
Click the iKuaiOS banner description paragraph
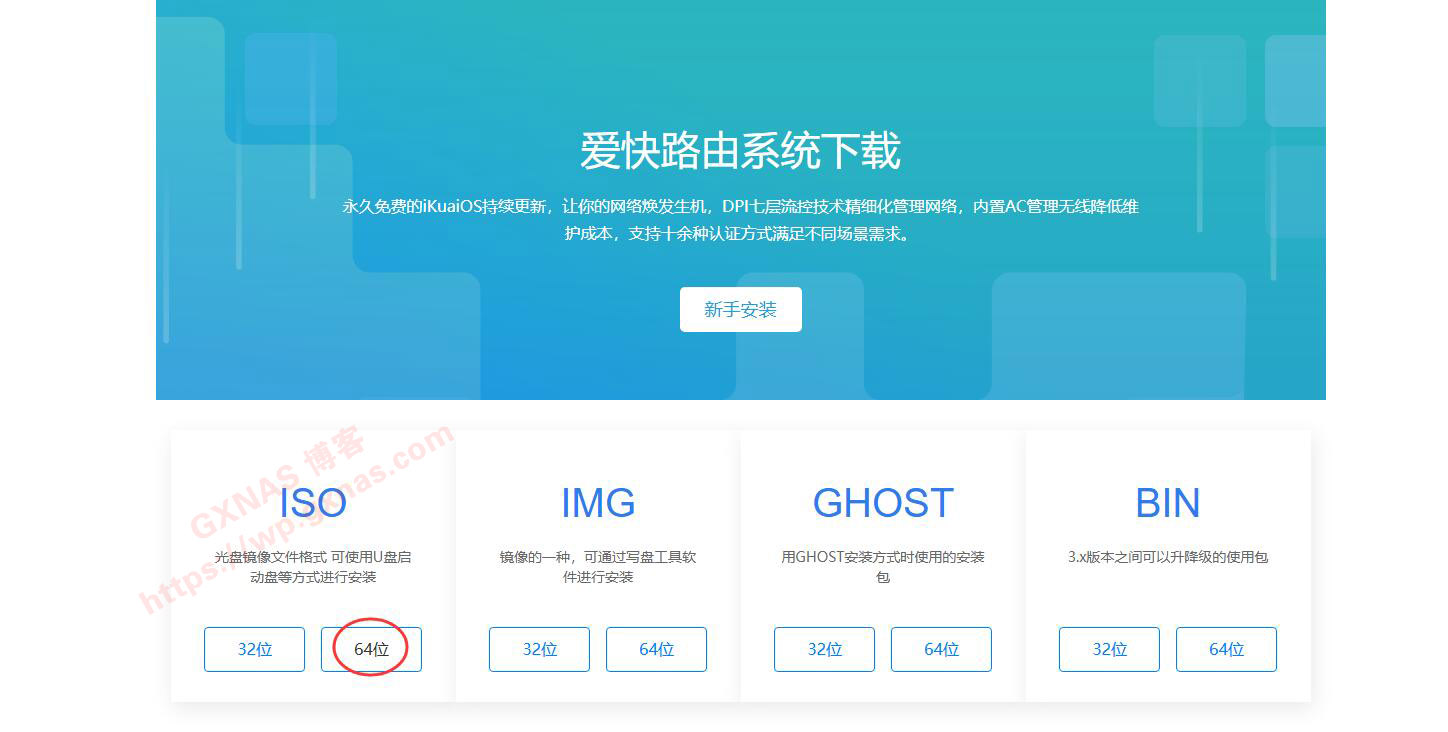(740, 220)
